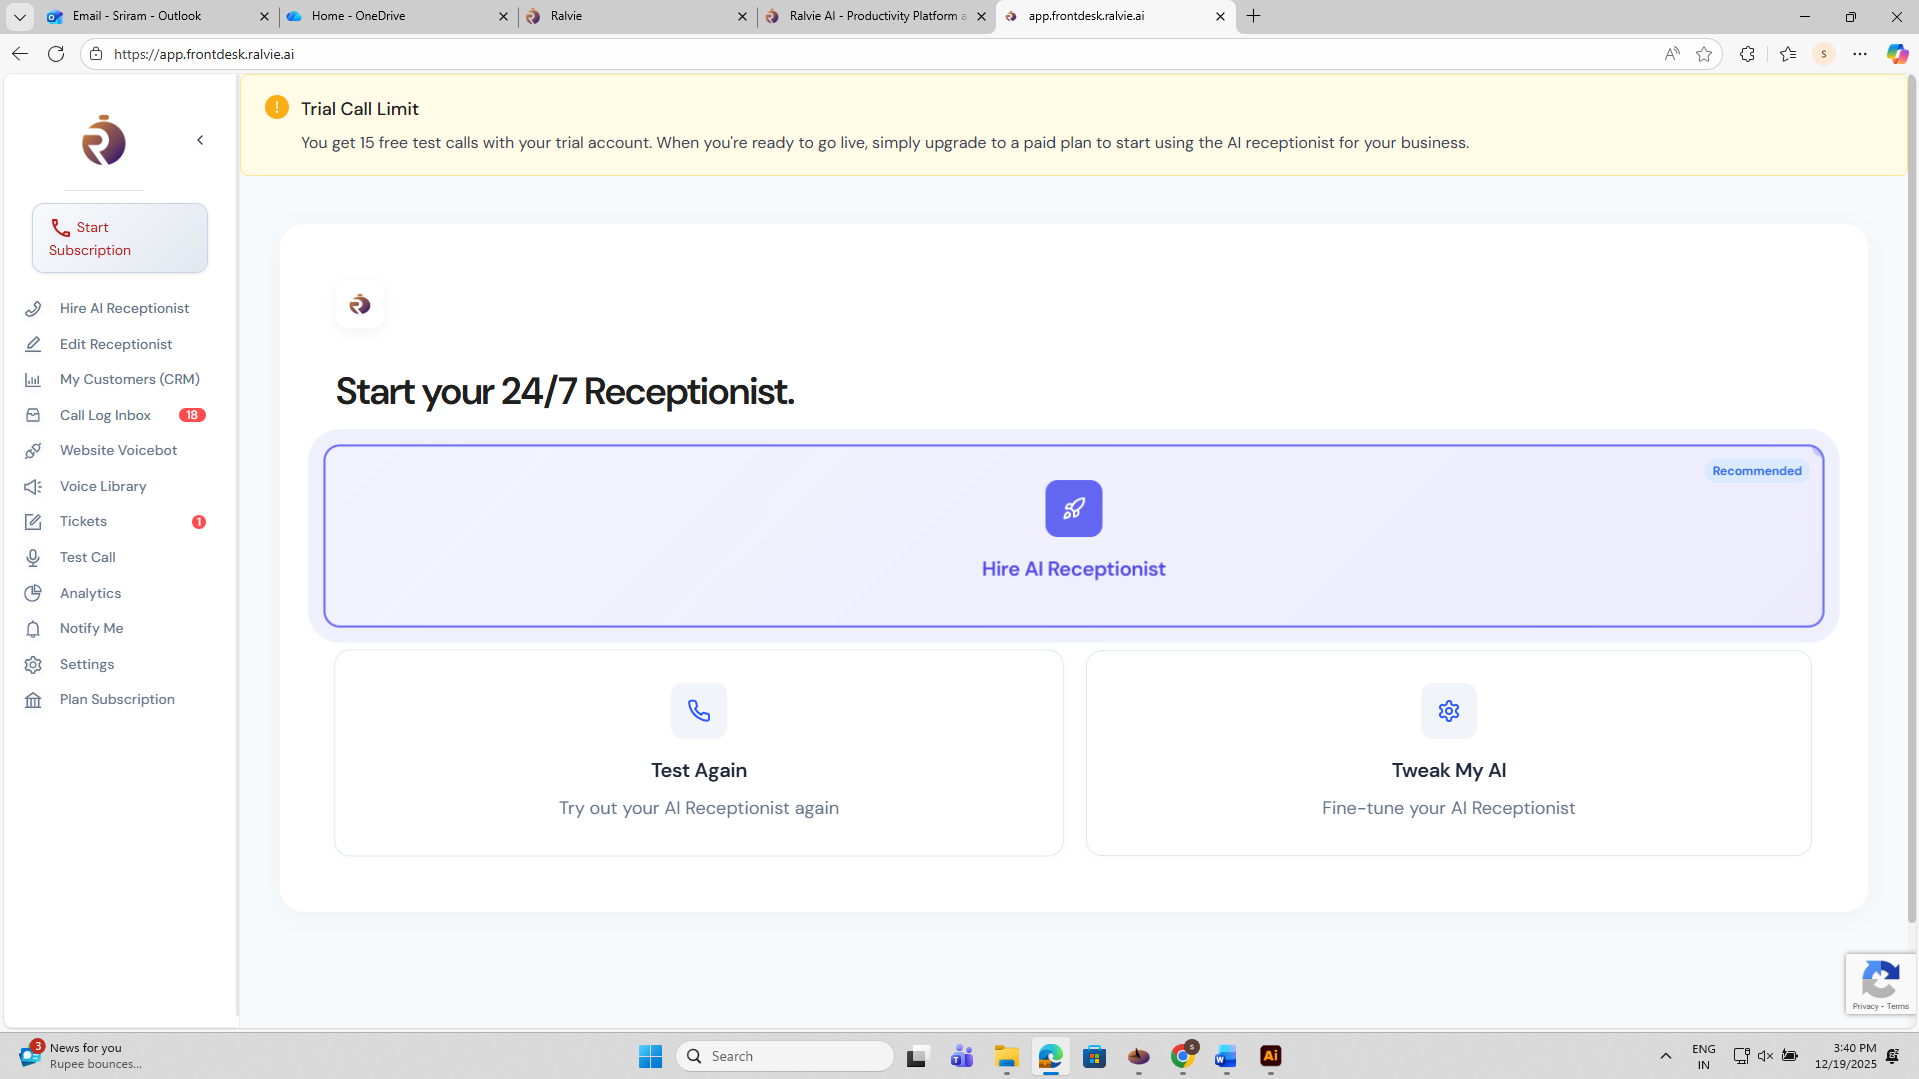The image size is (1919, 1079).
Task: Open Edit Receptionist pencil icon
Action: pyautogui.click(x=33, y=344)
